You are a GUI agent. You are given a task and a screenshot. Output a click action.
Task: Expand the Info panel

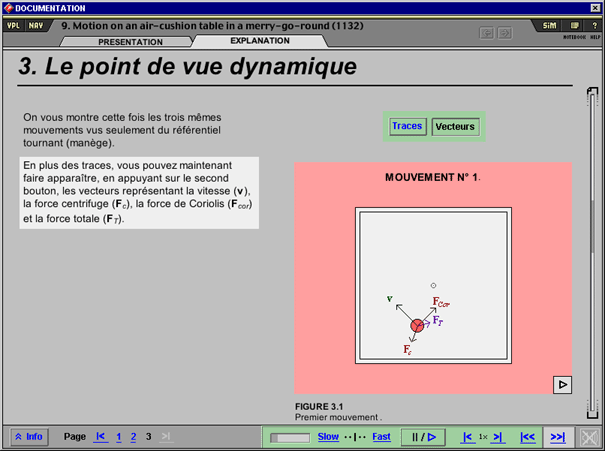point(29,437)
